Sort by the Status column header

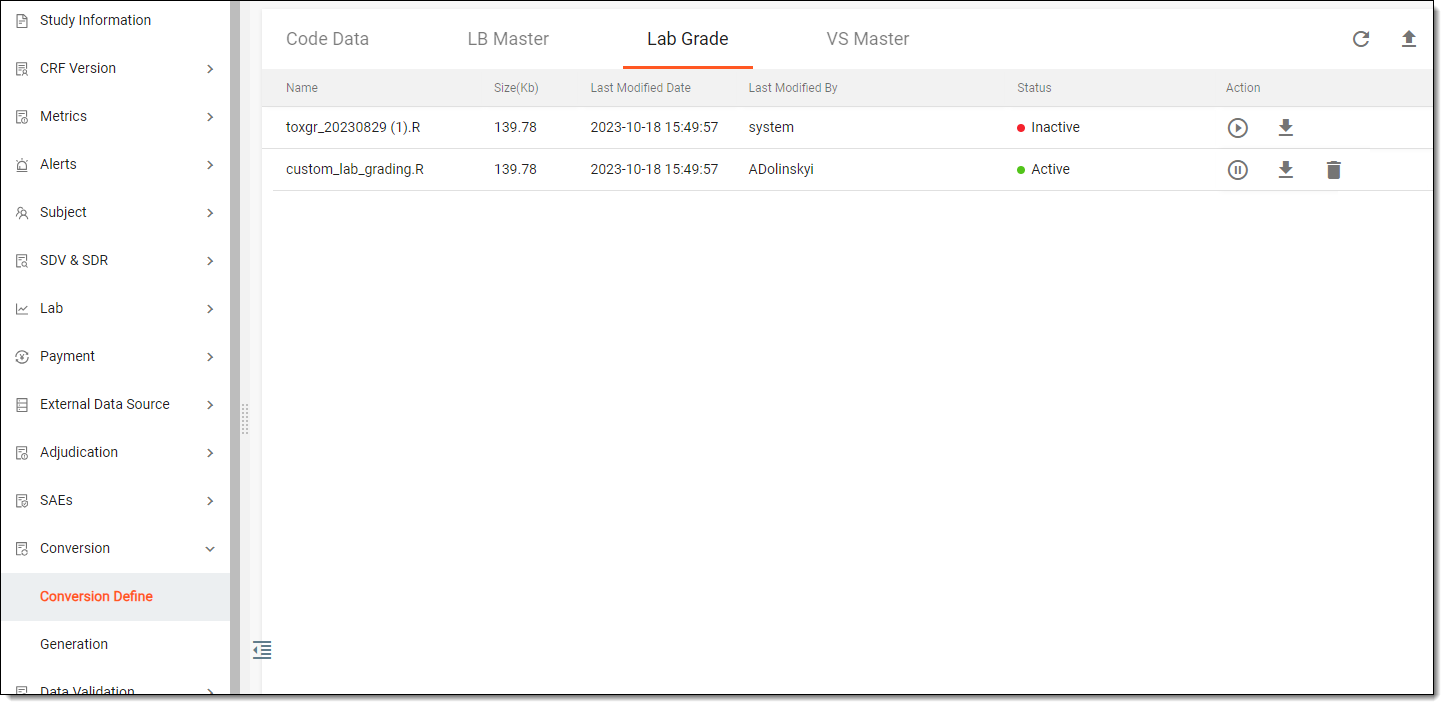[1034, 88]
